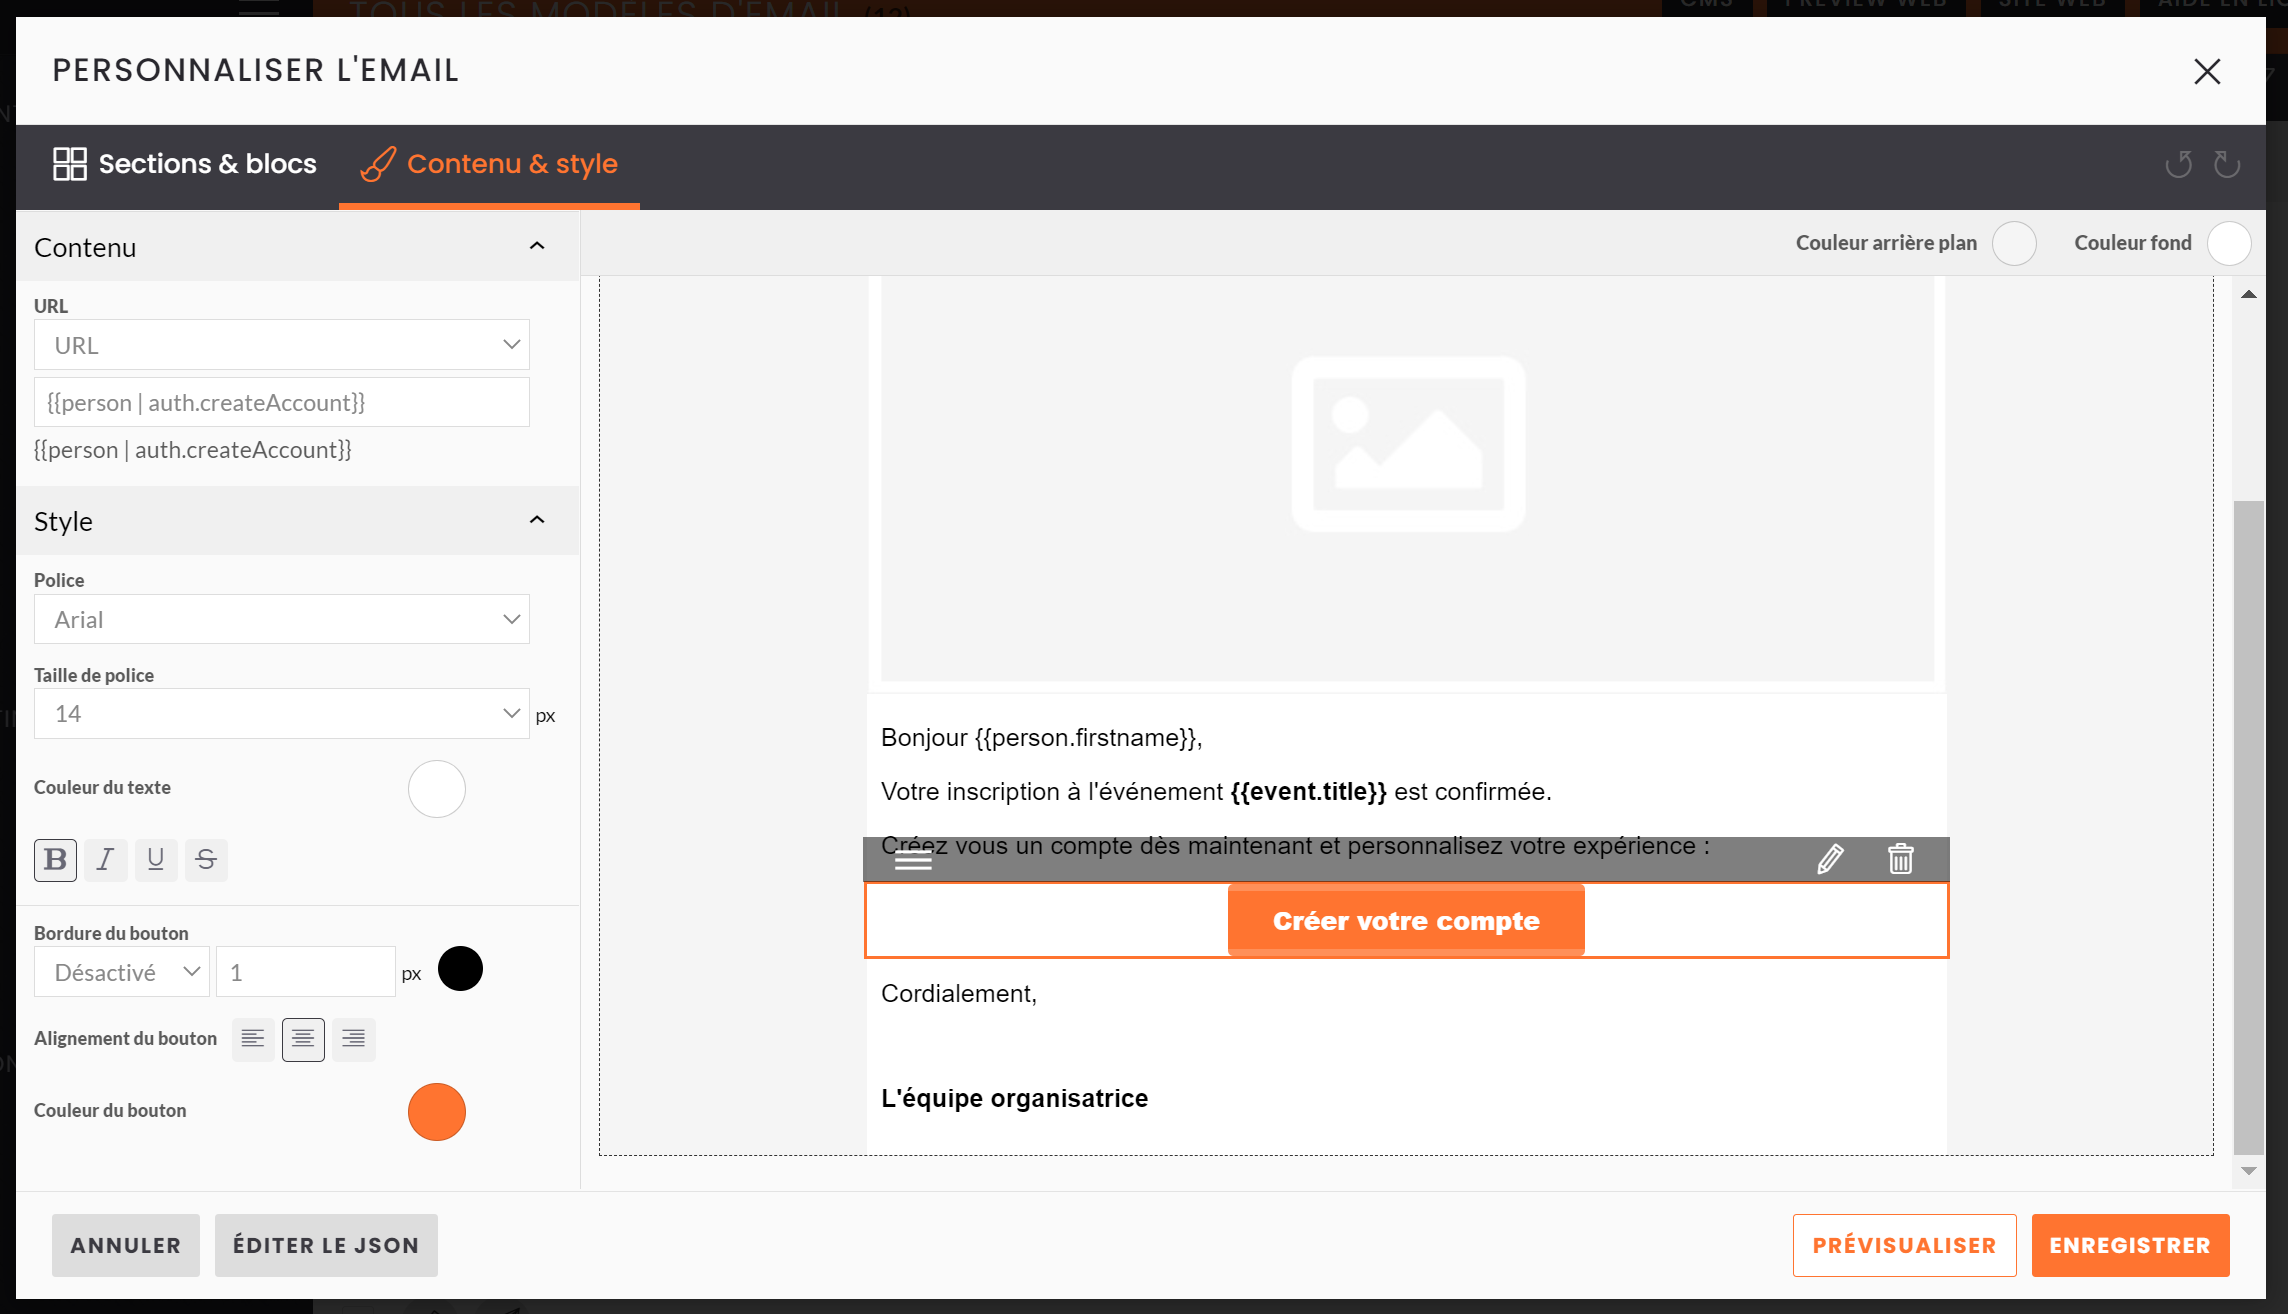Open the orange Couleur du bouton swatch
This screenshot has height=1314, width=2288.
(437, 1111)
